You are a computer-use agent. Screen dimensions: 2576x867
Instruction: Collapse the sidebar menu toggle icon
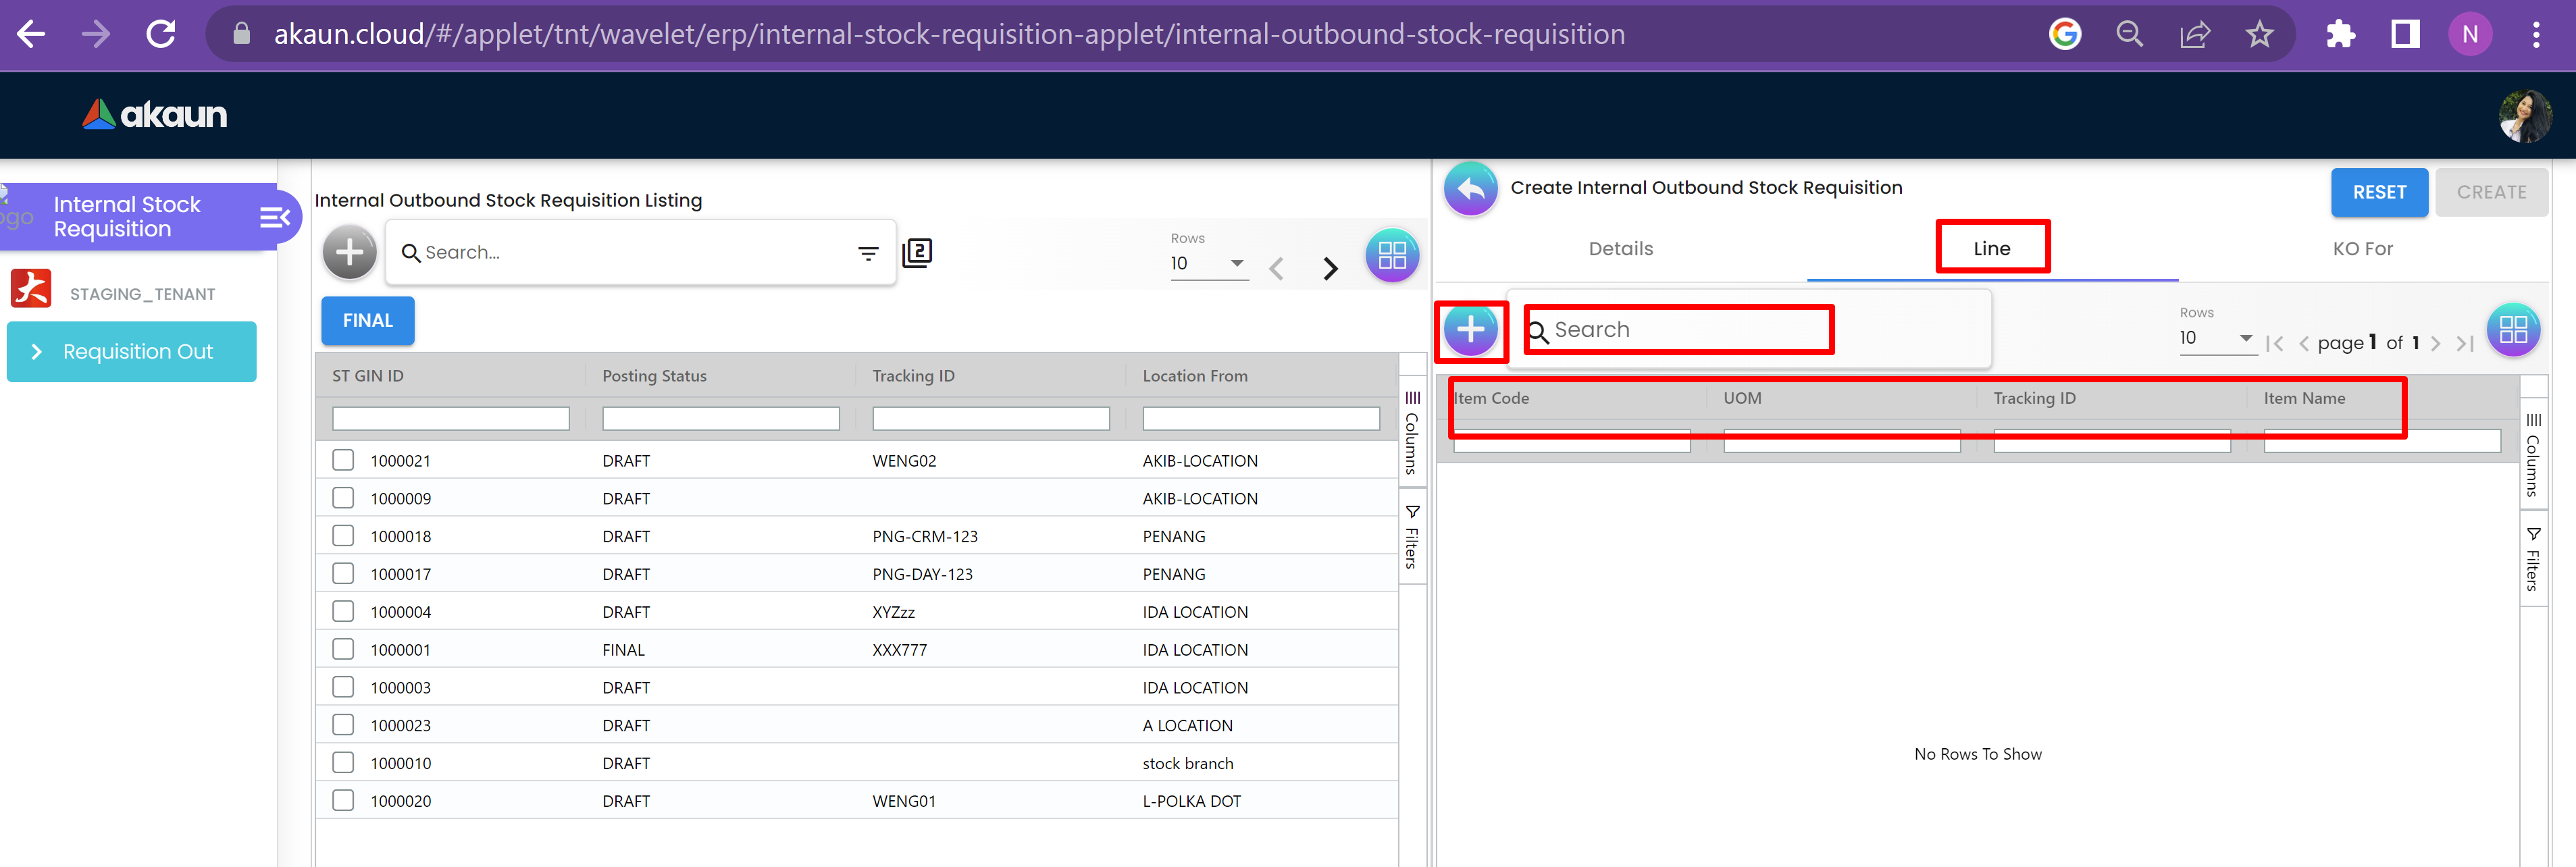(274, 217)
